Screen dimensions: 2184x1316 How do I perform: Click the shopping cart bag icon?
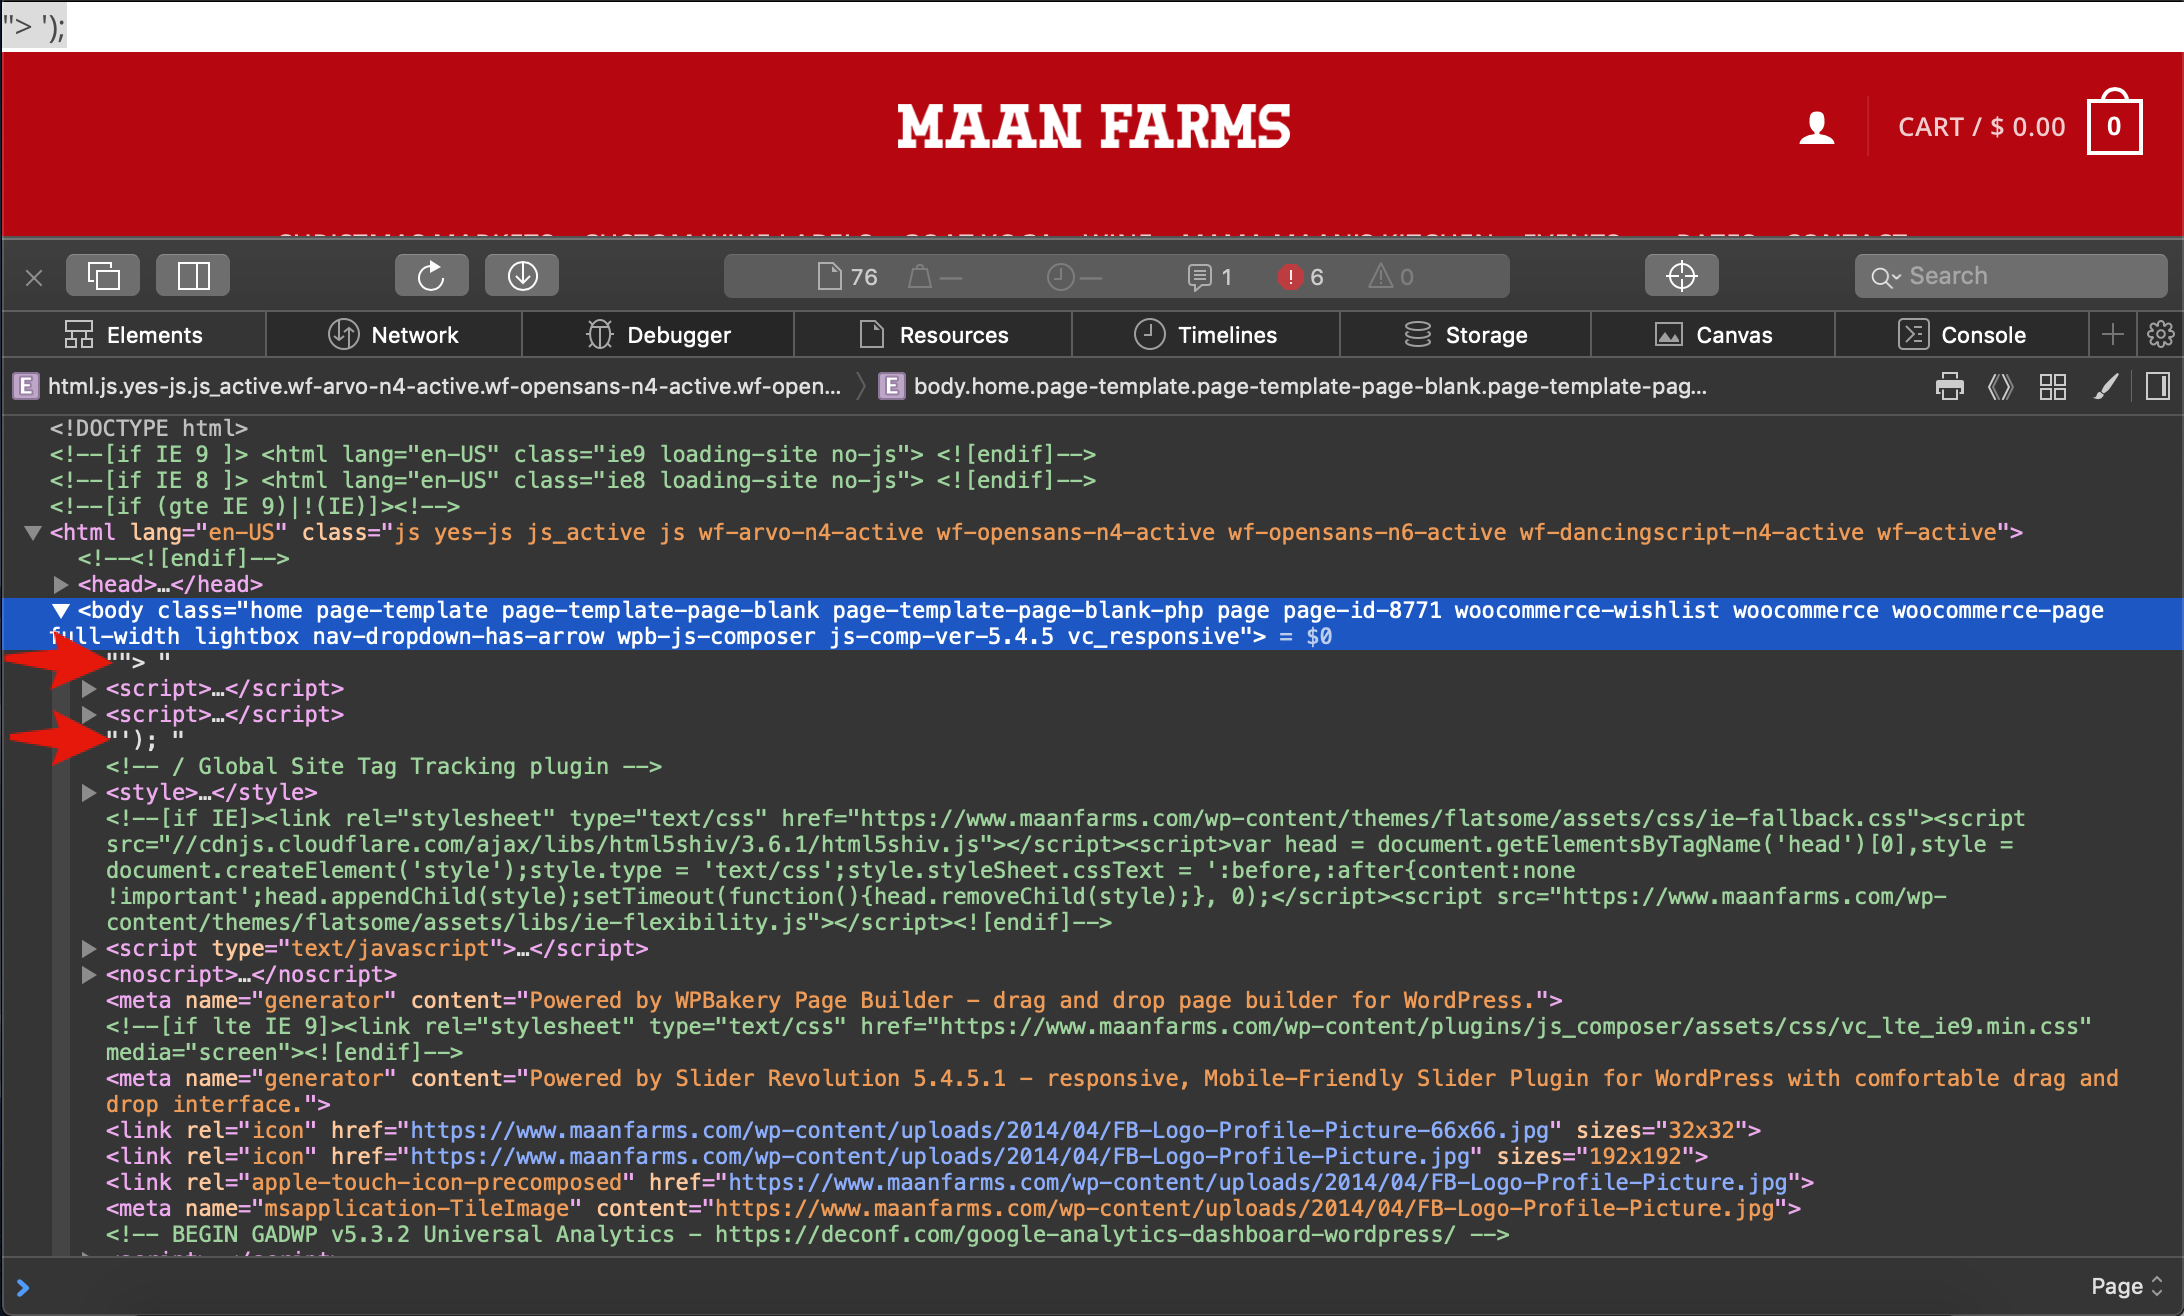point(2114,125)
